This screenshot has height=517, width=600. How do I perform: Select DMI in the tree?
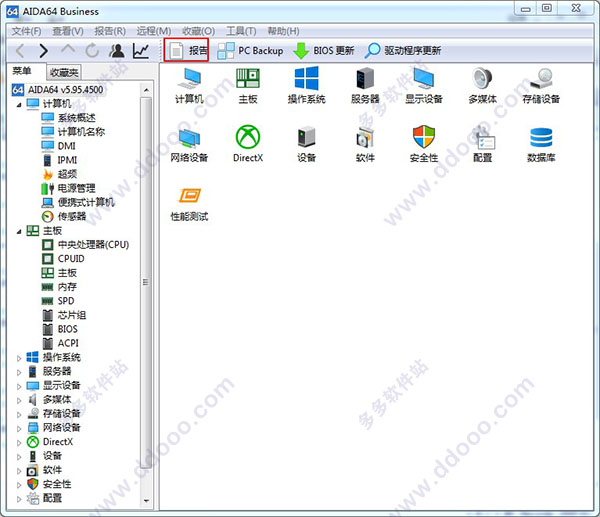tap(59, 146)
